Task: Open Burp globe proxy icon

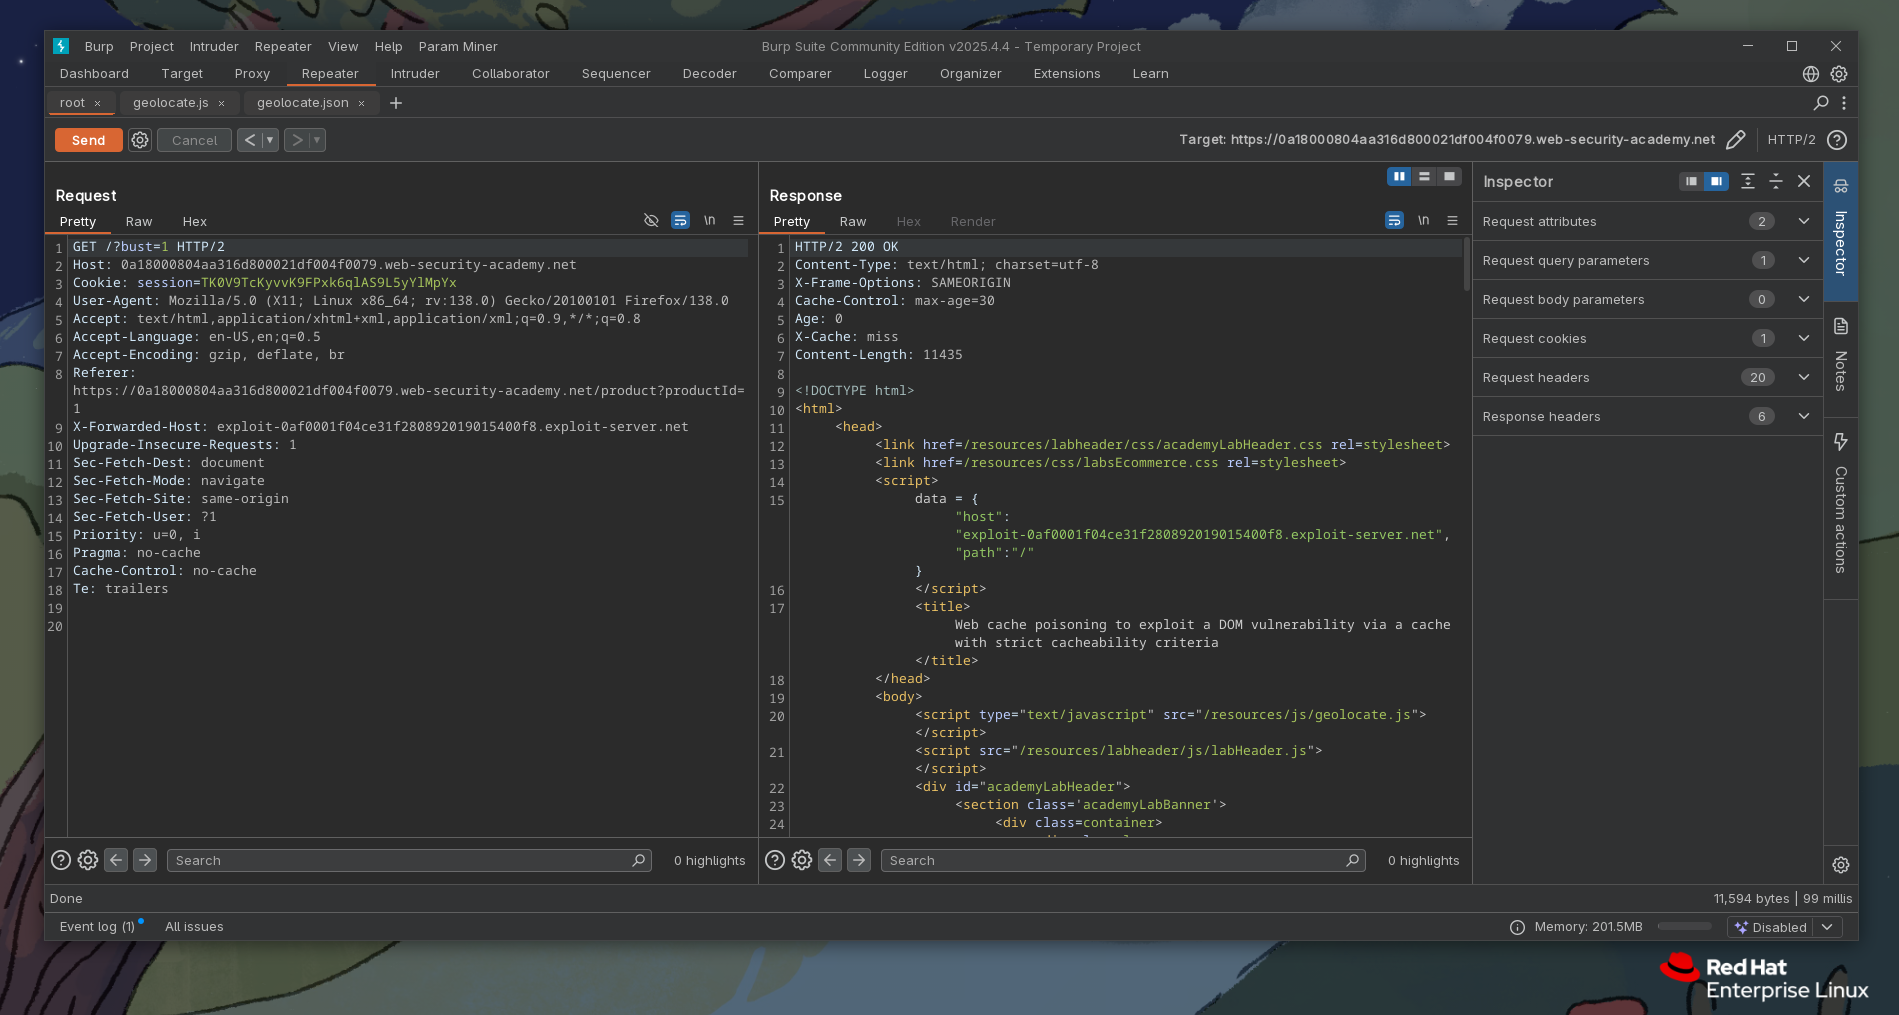Action: coord(1811,74)
